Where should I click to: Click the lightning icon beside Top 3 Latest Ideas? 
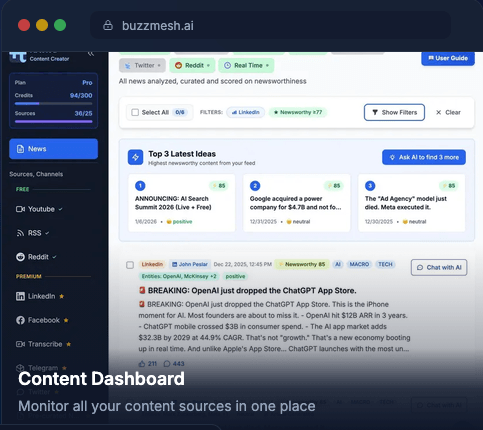click(x=135, y=157)
